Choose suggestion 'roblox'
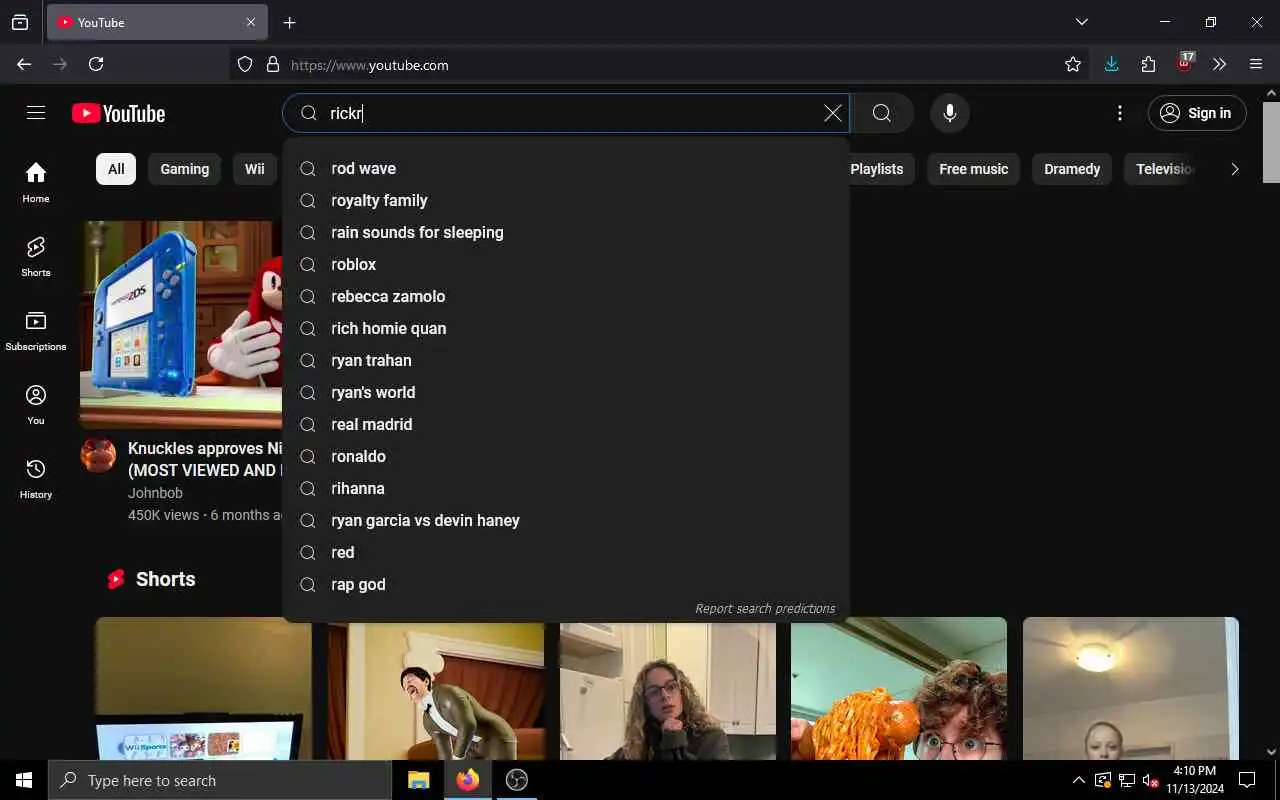Screen dimensions: 1280x800 click(566, 264)
